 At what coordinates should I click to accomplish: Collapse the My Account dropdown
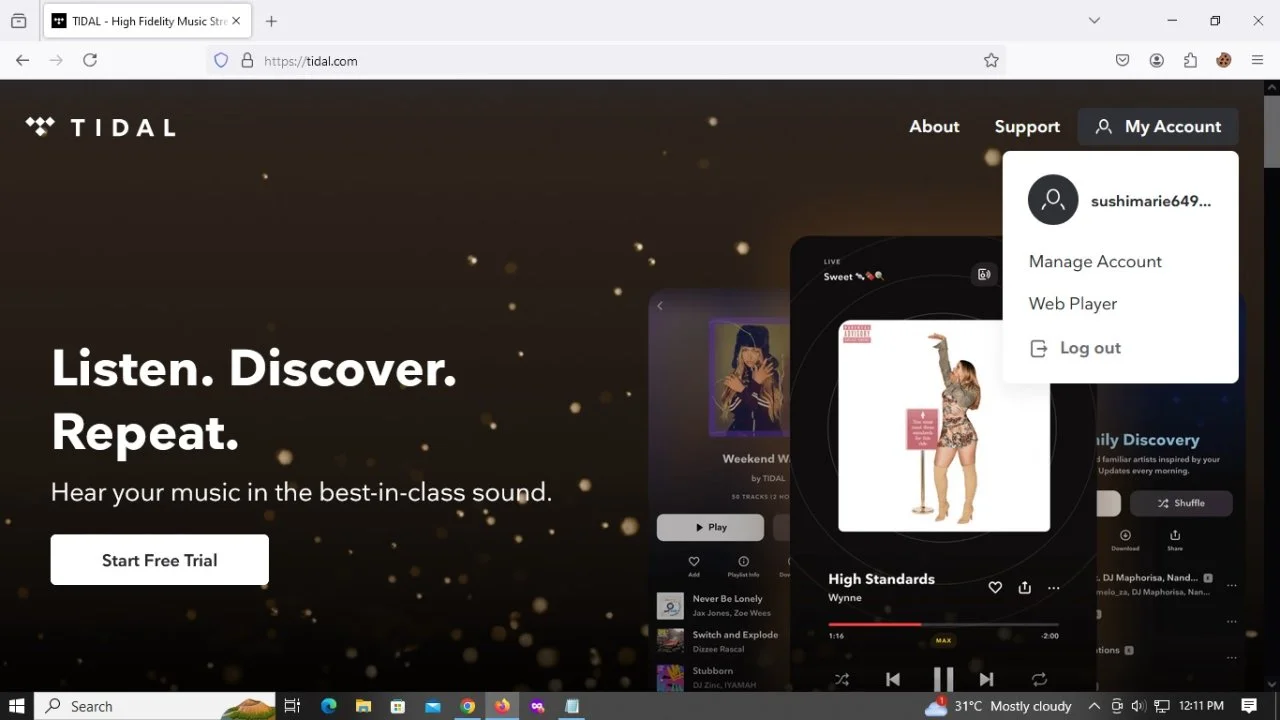[x=1158, y=127]
